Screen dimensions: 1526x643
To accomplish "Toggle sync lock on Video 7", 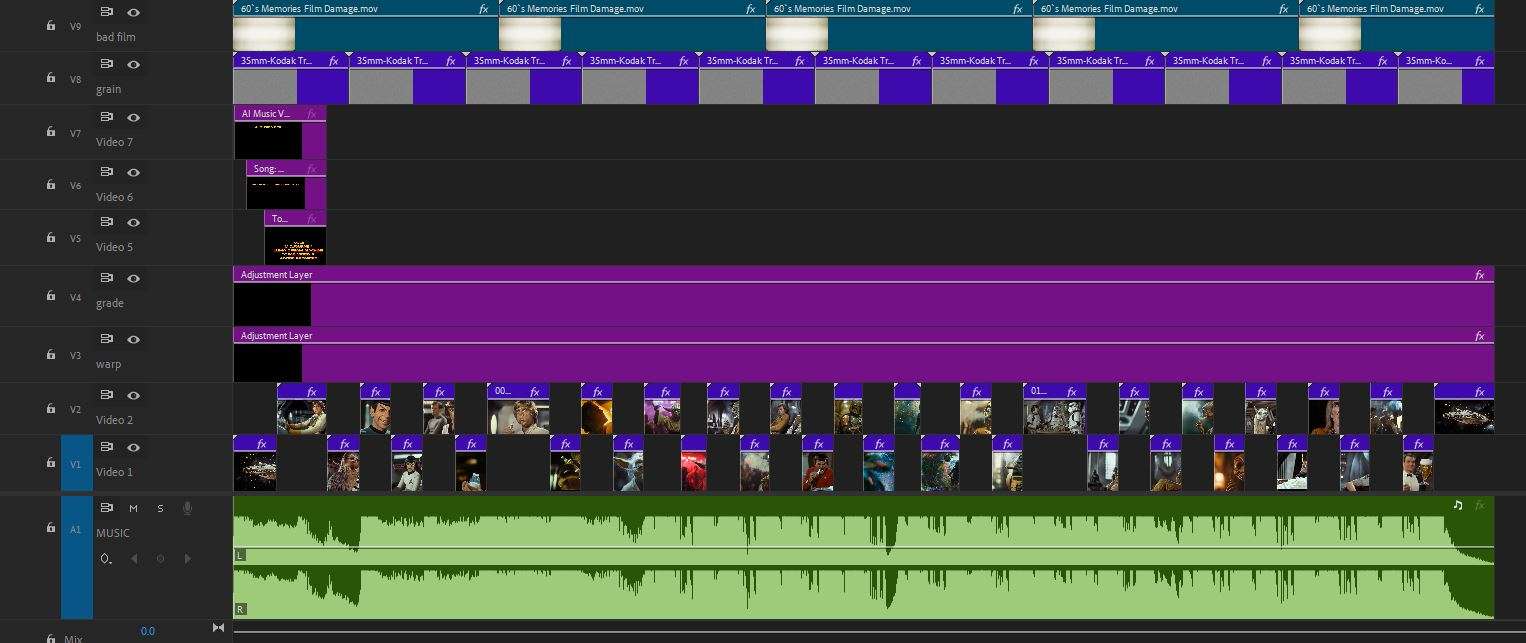I will click(x=107, y=117).
